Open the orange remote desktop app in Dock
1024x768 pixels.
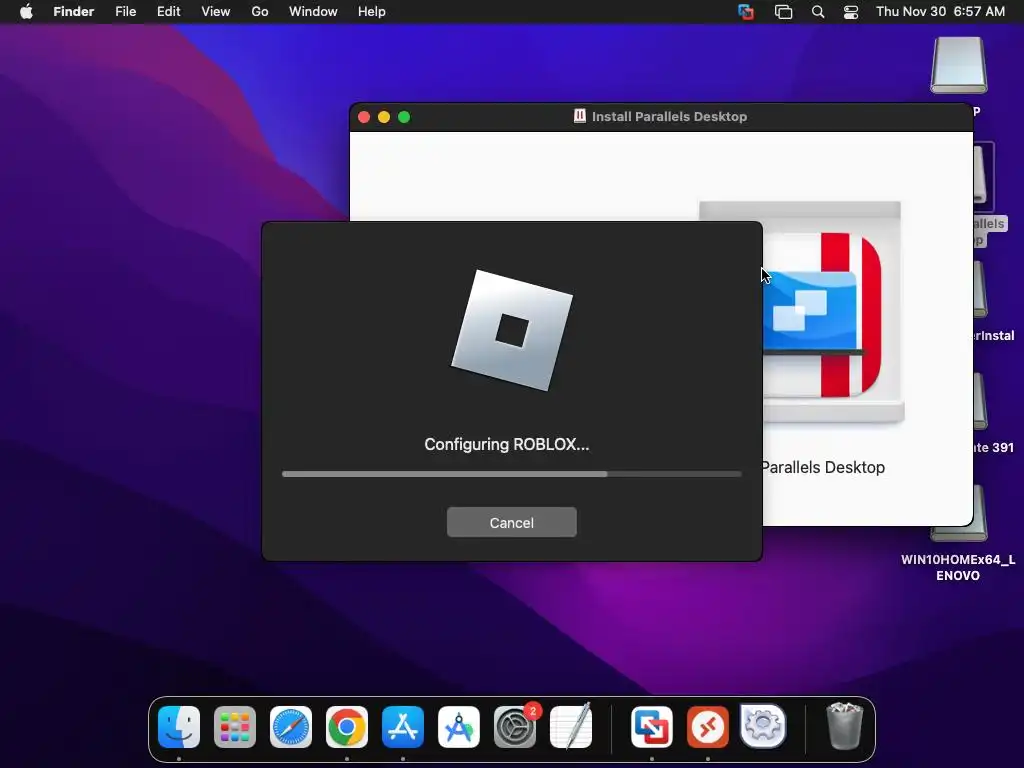point(708,727)
